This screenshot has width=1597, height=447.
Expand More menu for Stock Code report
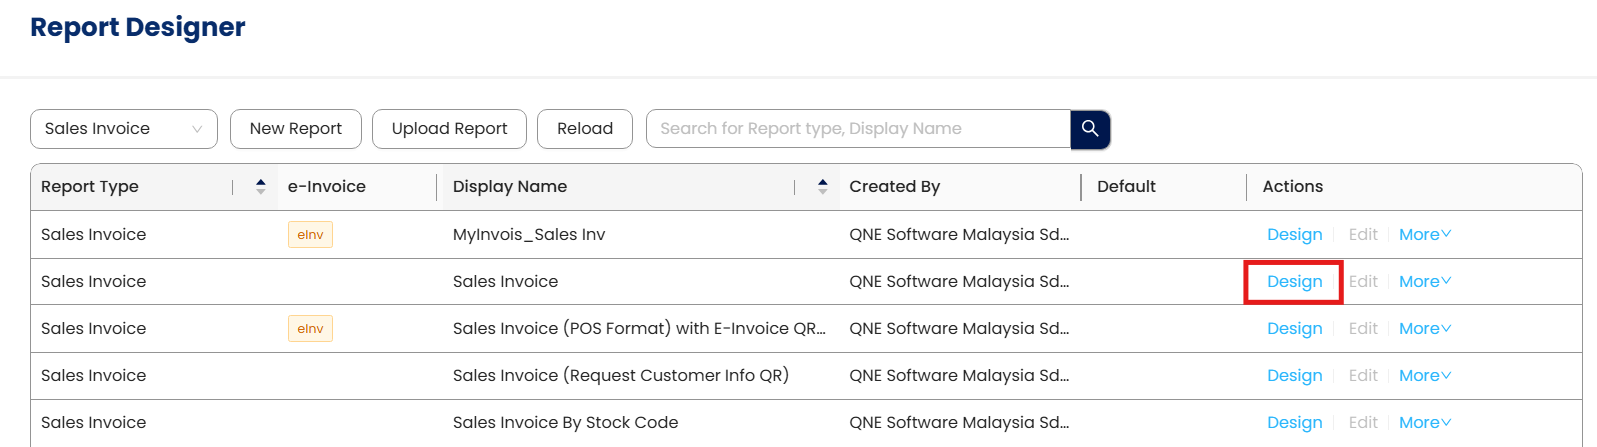(x=1424, y=423)
